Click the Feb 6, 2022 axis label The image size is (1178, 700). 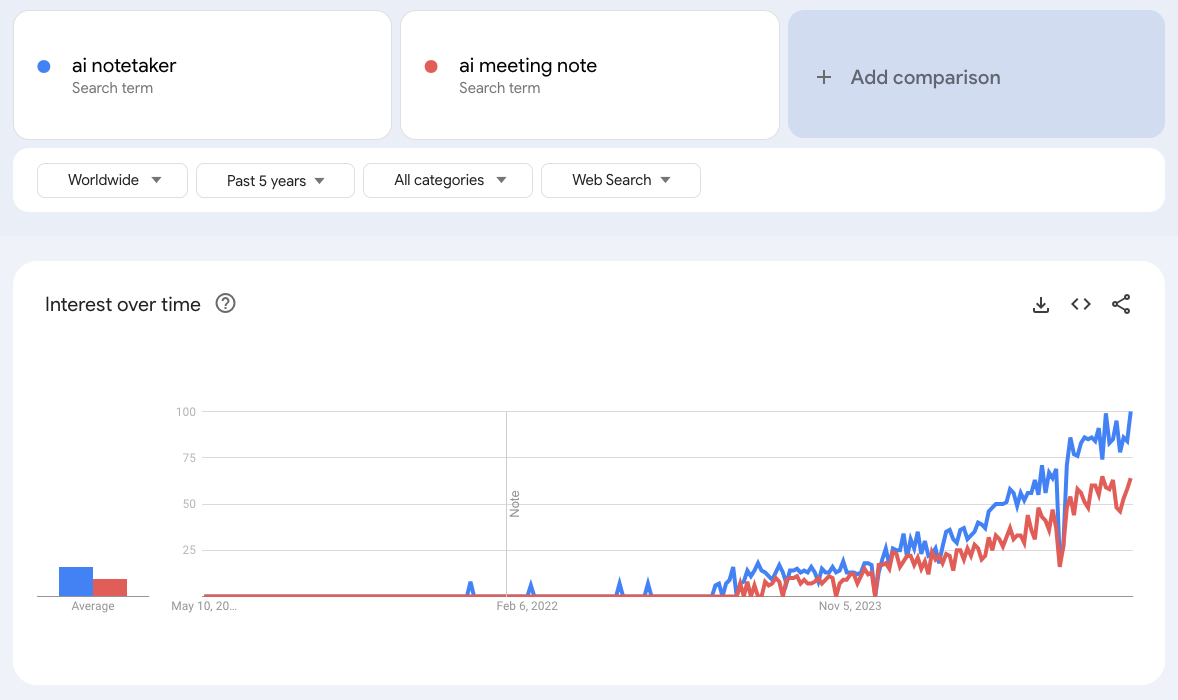tap(527, 606)
